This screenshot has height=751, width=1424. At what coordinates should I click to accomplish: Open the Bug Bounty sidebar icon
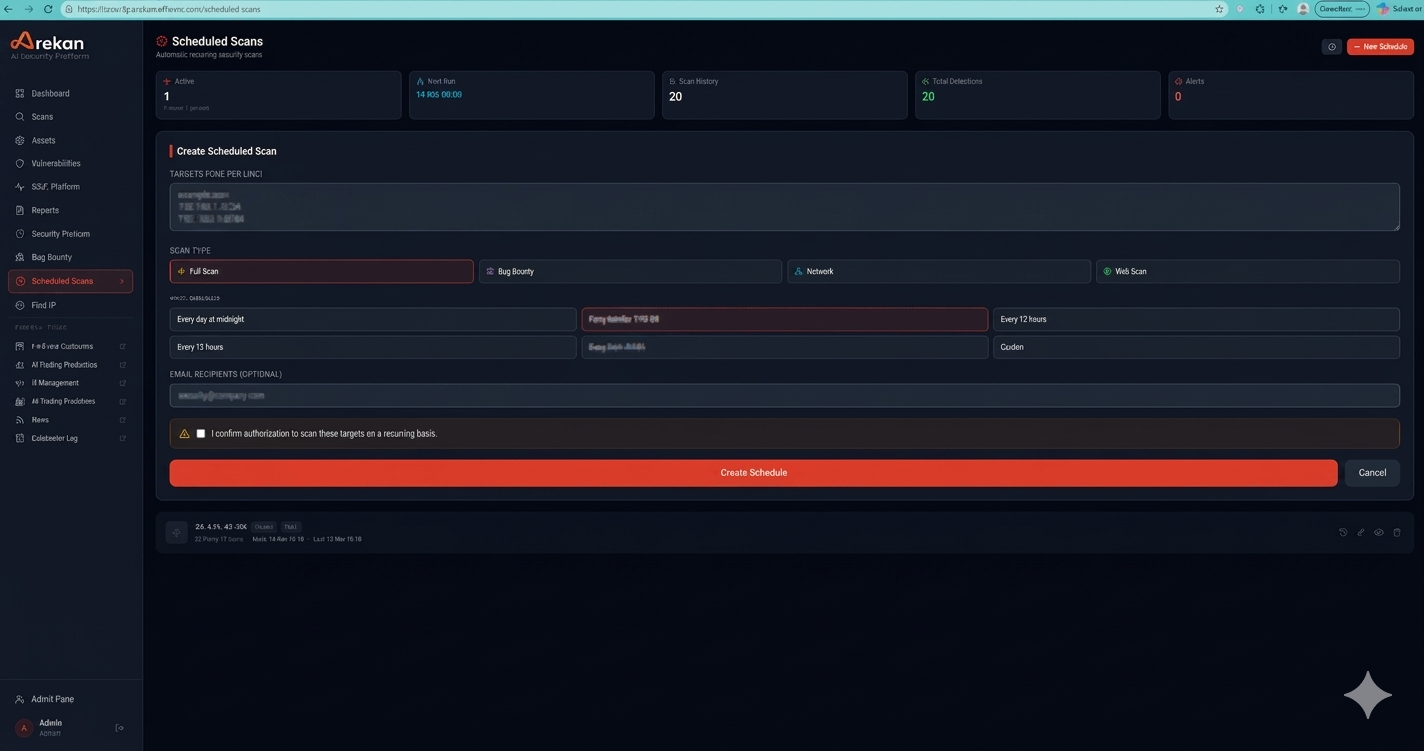pyautogui.click(x=20, y=257)
